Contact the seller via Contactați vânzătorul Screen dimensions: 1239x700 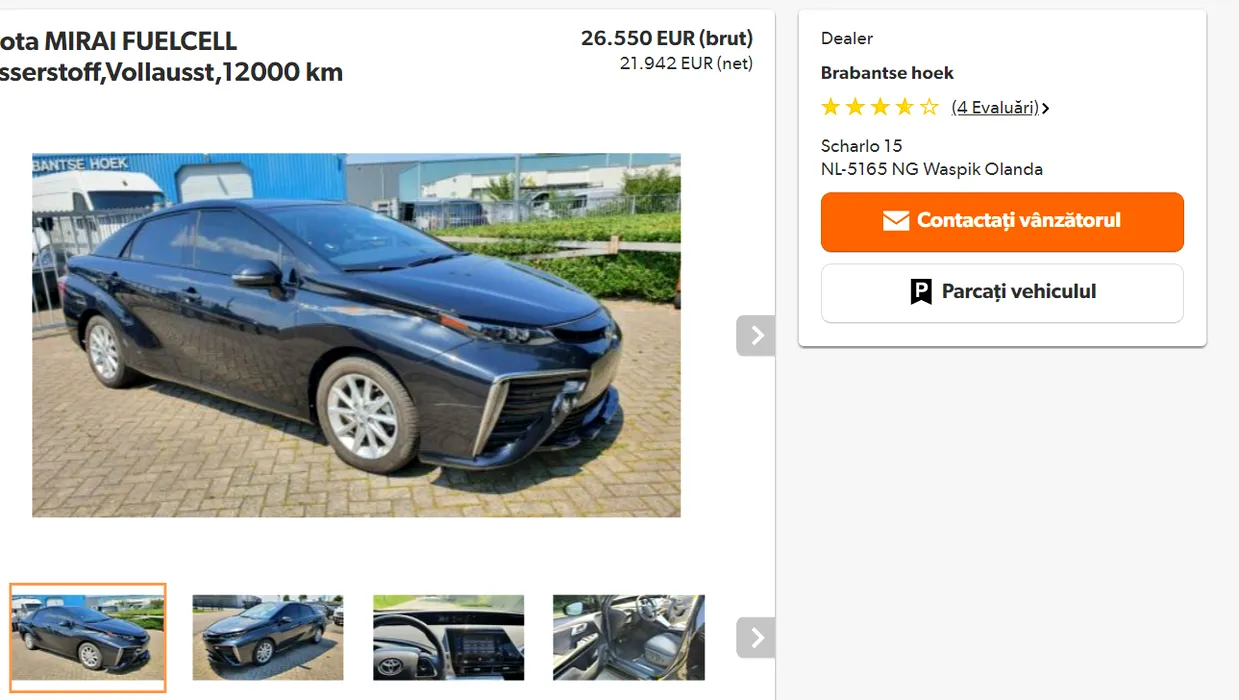tap(1002, 221)
